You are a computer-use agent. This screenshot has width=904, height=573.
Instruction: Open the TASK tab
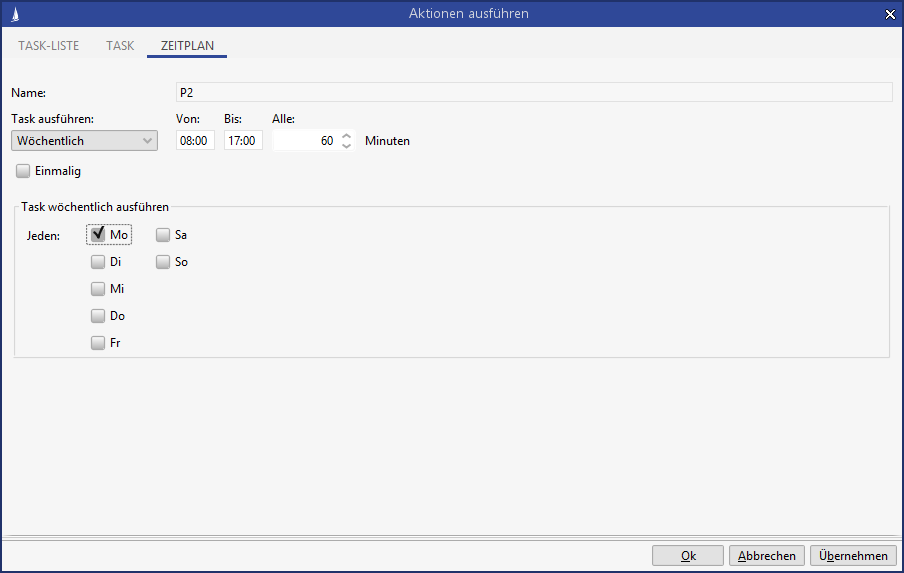[x=120, y=46]
